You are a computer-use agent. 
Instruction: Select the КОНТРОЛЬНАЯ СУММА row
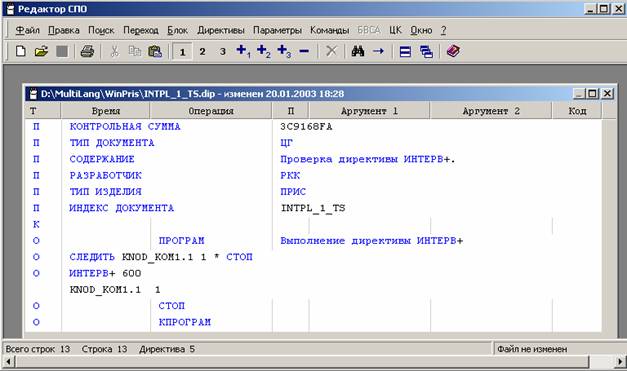point(313,127)
